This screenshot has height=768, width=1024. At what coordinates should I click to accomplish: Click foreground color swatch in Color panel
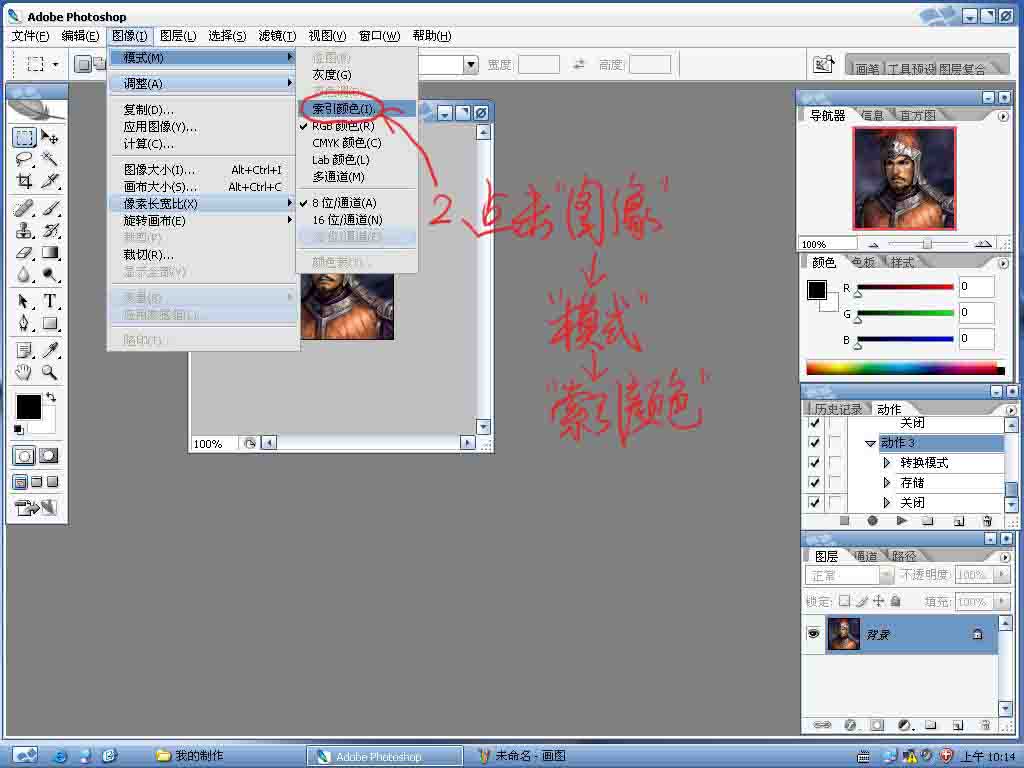tap(816, 289)
